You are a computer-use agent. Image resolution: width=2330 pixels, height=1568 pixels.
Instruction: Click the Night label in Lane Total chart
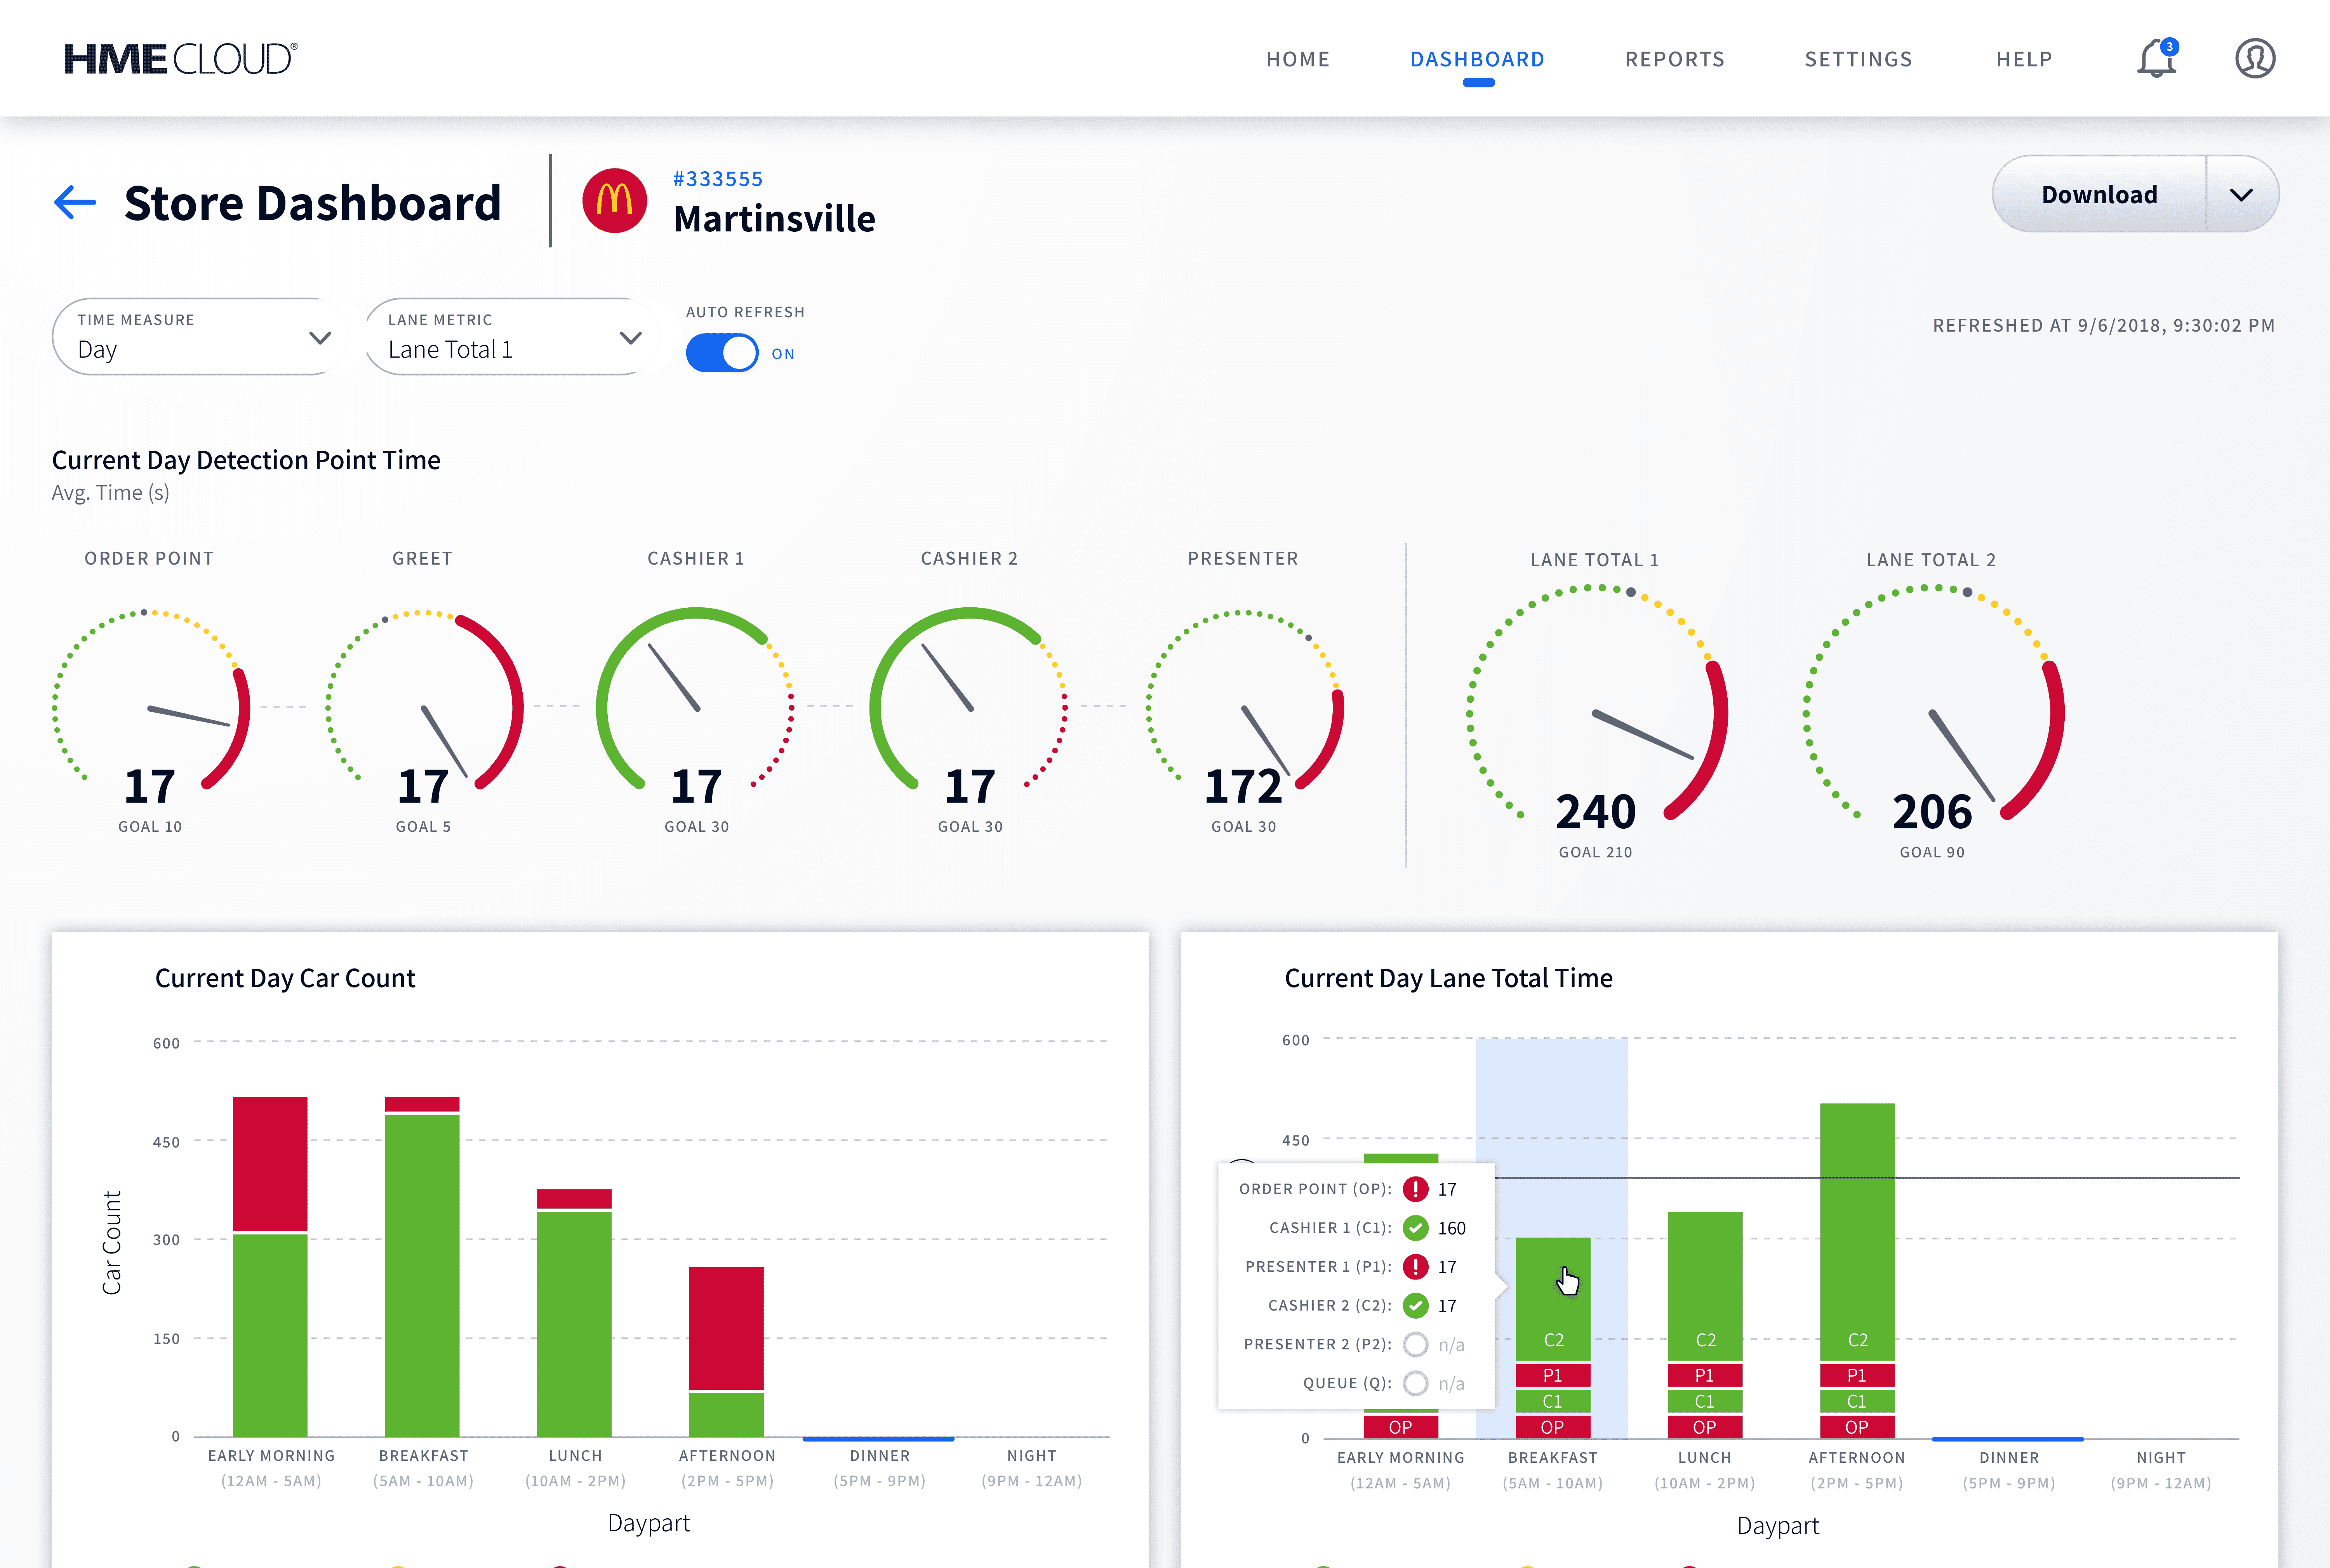coord(2161,1458)
